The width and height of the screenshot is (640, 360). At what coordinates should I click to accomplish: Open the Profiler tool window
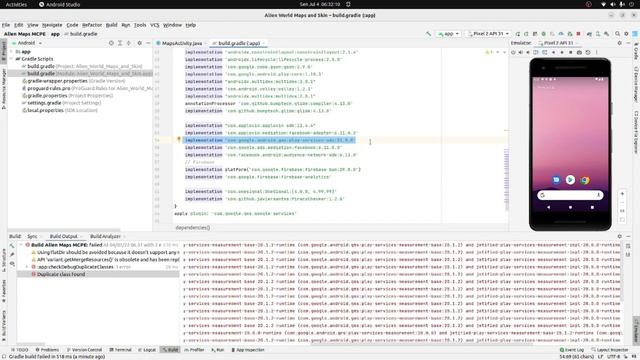(x=194, y=350)
